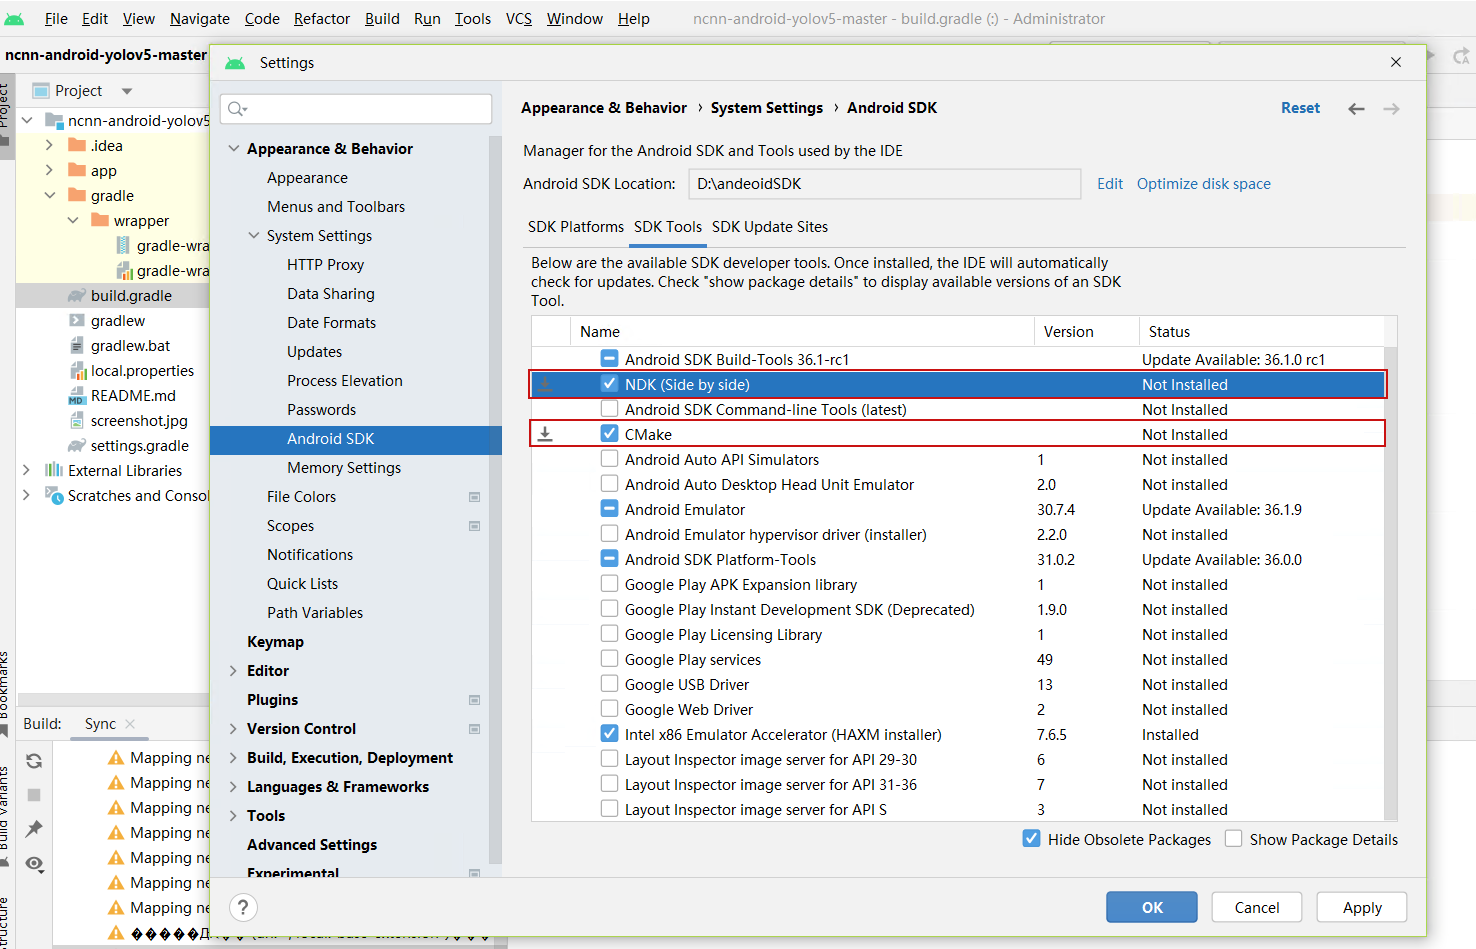1476x949 pixels.
Task: Click the search magnifier icon in Settings
Action: 237,108
